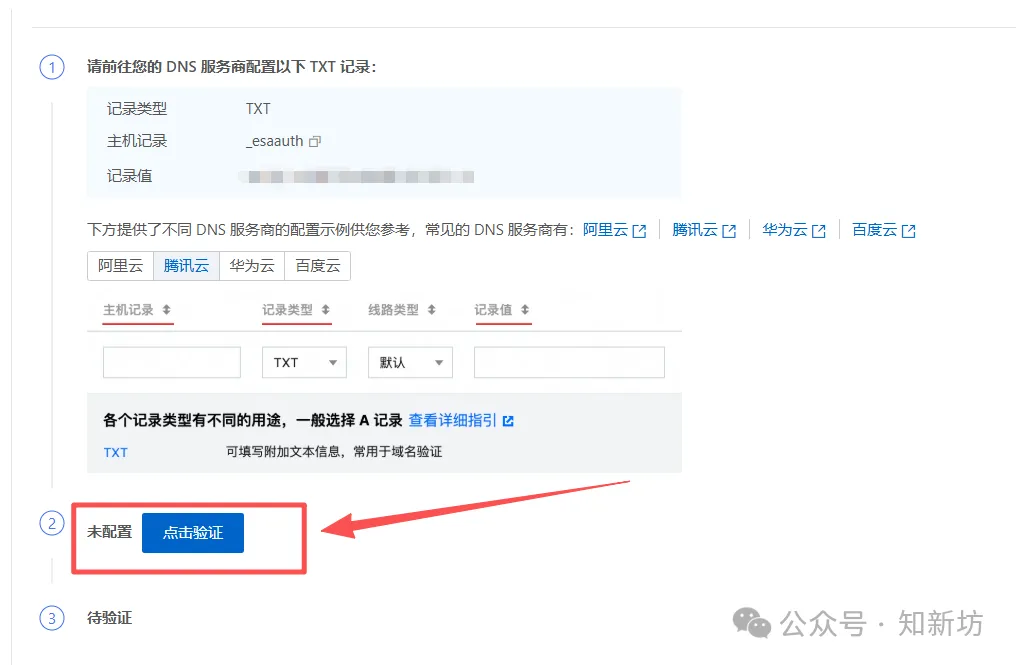Switch to the 华为云 tab

pyautogui.click(x=251, y=266)
